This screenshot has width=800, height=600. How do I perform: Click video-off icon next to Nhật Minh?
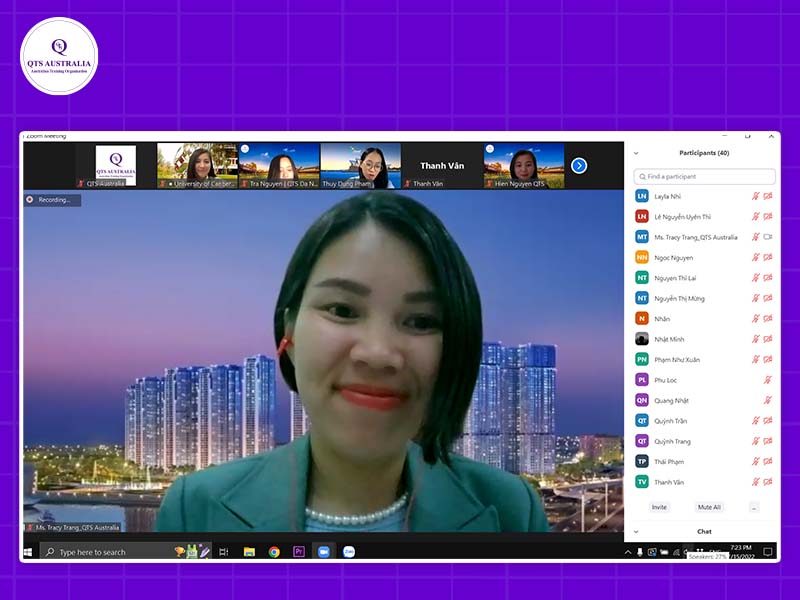(x=768, y=339)
